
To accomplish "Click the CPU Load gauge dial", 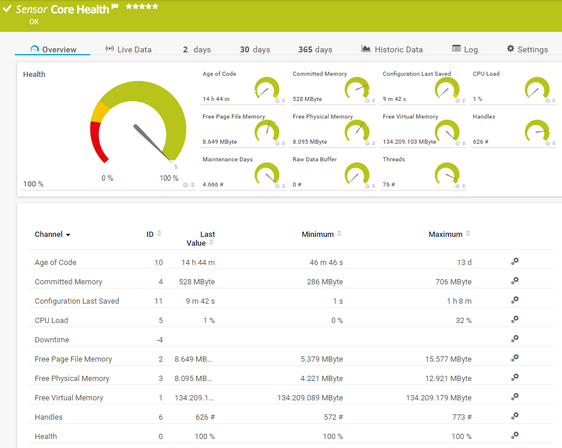I will coord(537,88).
